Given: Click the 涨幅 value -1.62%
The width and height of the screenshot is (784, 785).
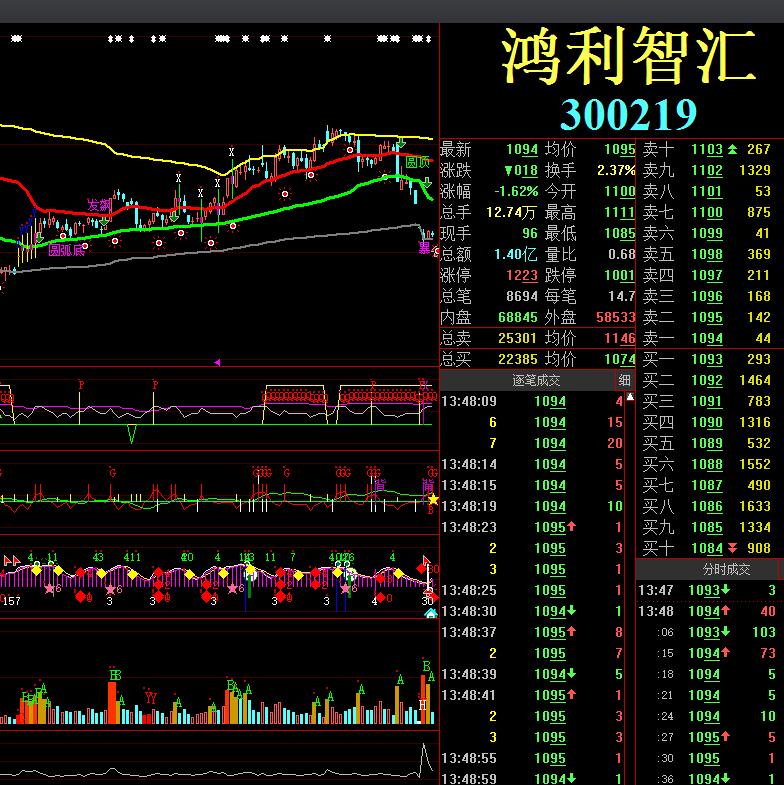Looking at the screenshot, I should (x=516, y=191).
